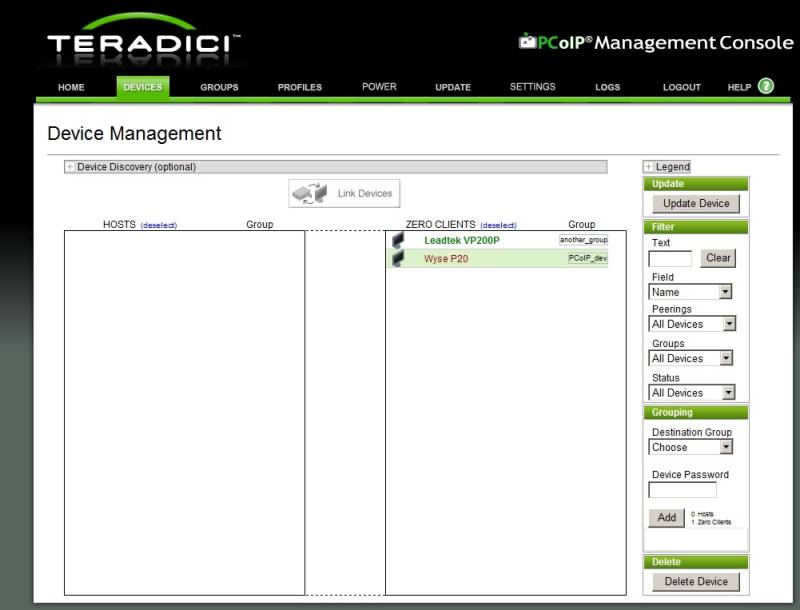The height and width of the screenshot is (610, 800).
Task: Click the Teradici logo
Action: [x=143, y=41]
